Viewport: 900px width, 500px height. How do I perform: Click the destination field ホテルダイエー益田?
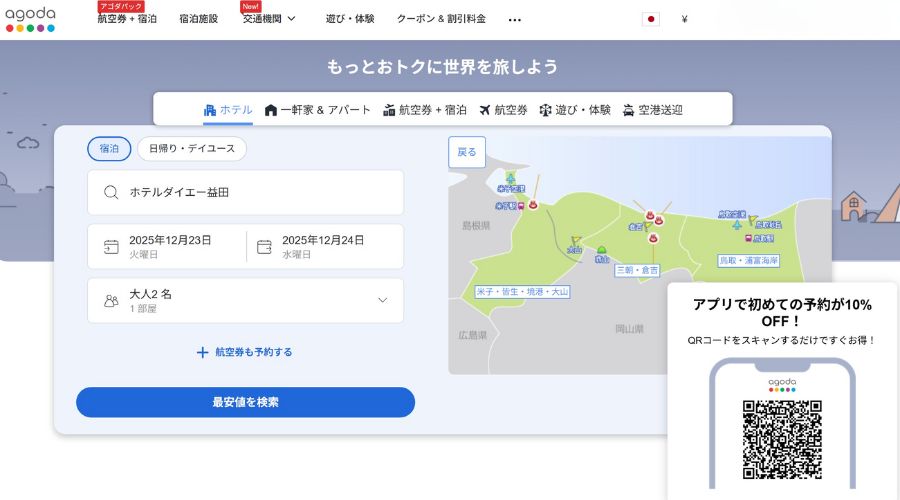[246, 192]
